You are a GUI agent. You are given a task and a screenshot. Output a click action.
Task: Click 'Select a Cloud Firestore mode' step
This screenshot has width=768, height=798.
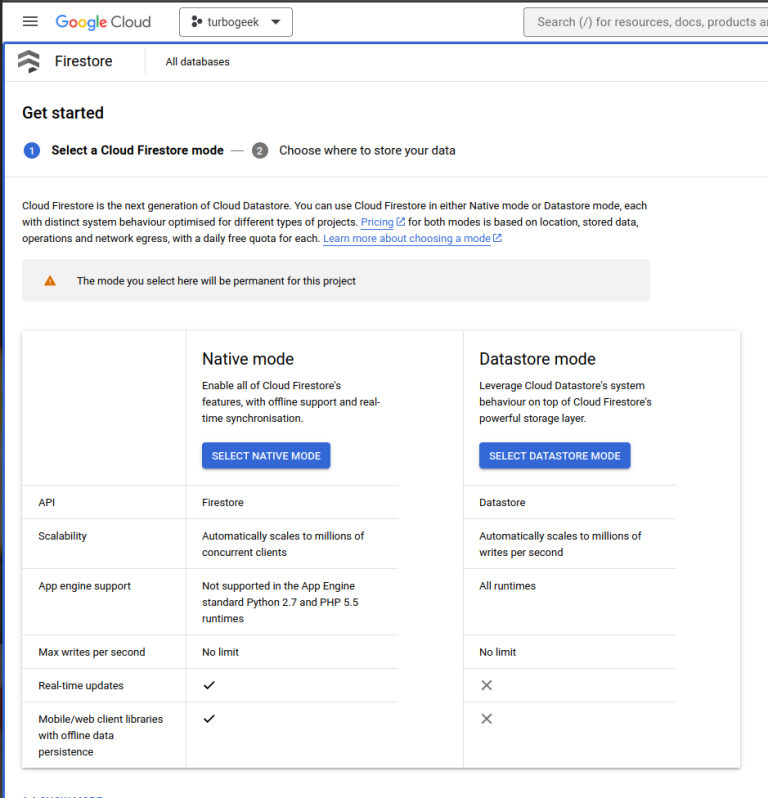(x=137, y=150)
